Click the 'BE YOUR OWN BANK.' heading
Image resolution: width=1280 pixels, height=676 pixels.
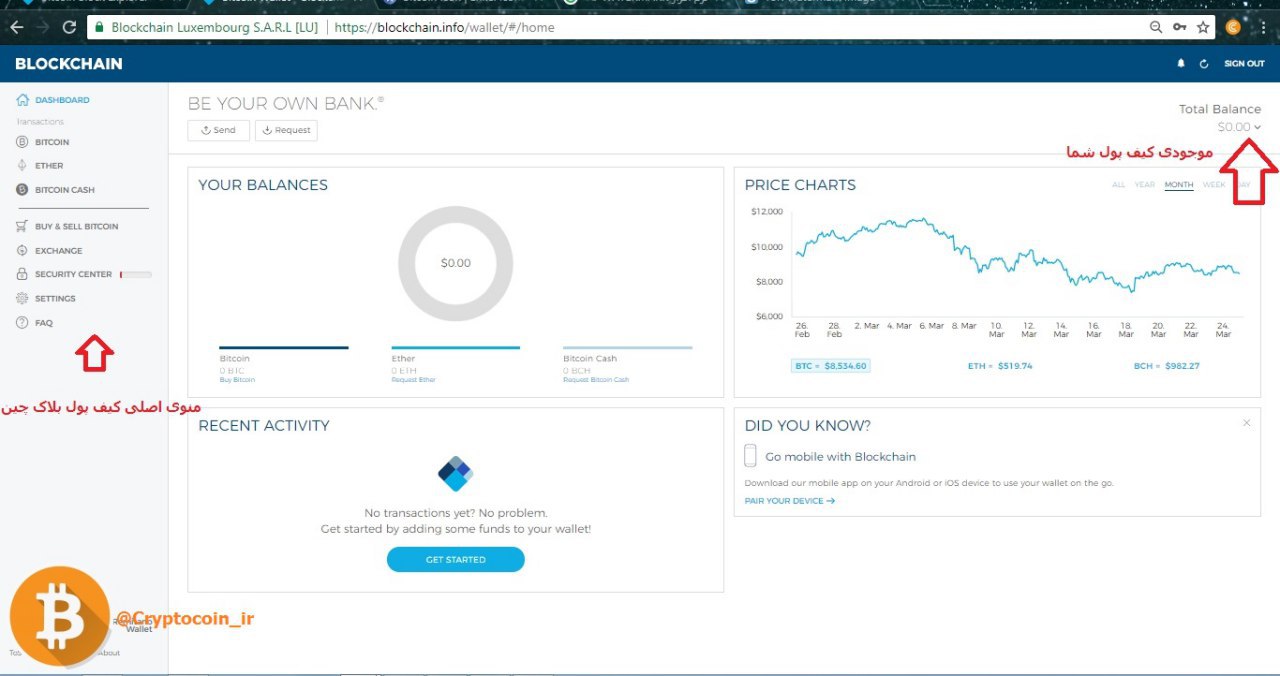(285, 103)
